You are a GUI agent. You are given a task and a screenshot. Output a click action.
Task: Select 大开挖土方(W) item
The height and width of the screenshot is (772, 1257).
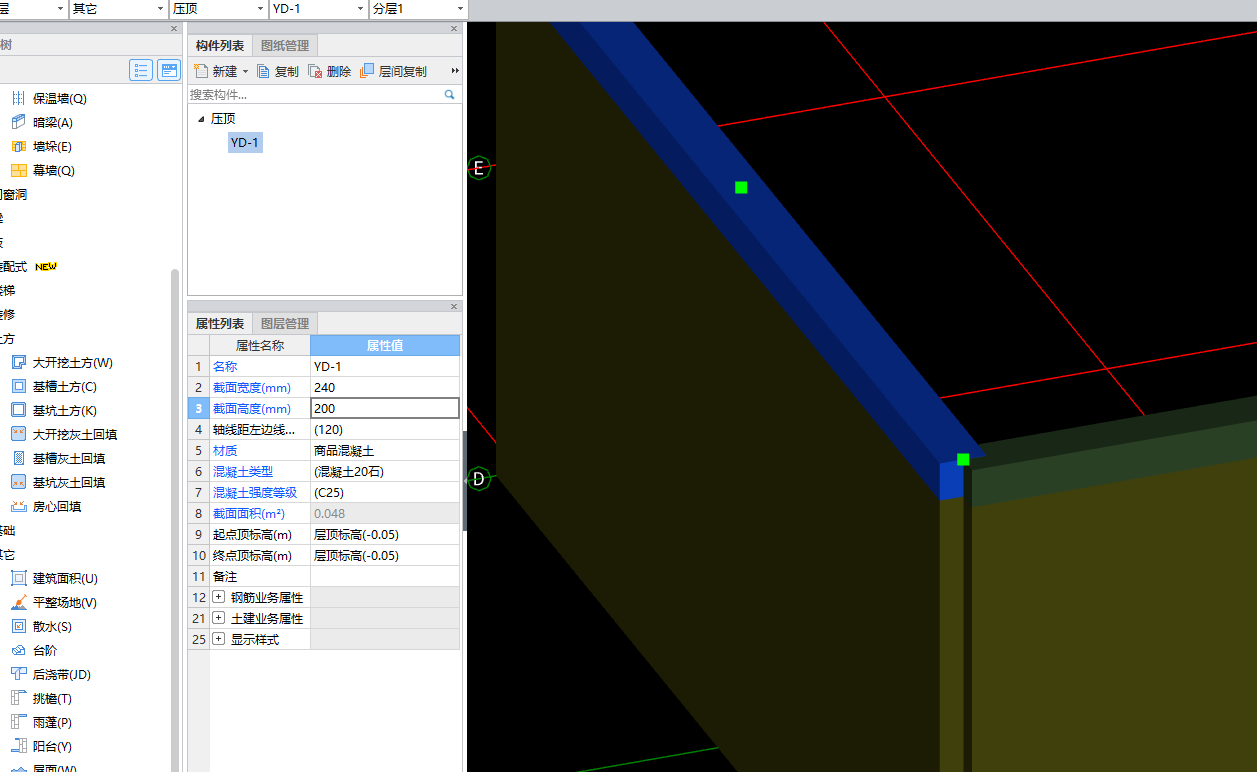pyautogui.click(x=73, y=363)
